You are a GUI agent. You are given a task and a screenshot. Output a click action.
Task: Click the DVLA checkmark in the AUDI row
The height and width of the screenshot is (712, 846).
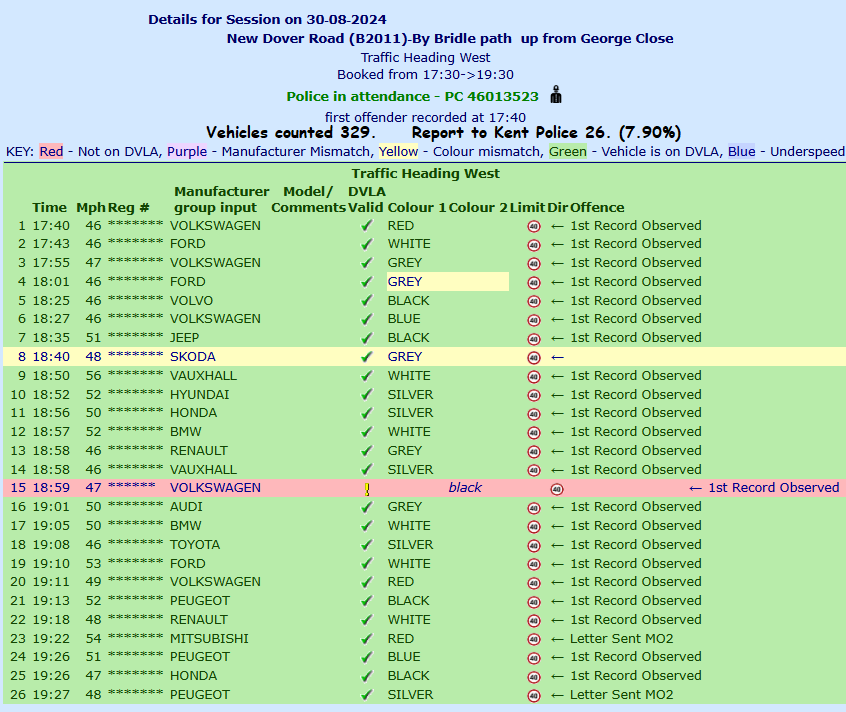366,507
